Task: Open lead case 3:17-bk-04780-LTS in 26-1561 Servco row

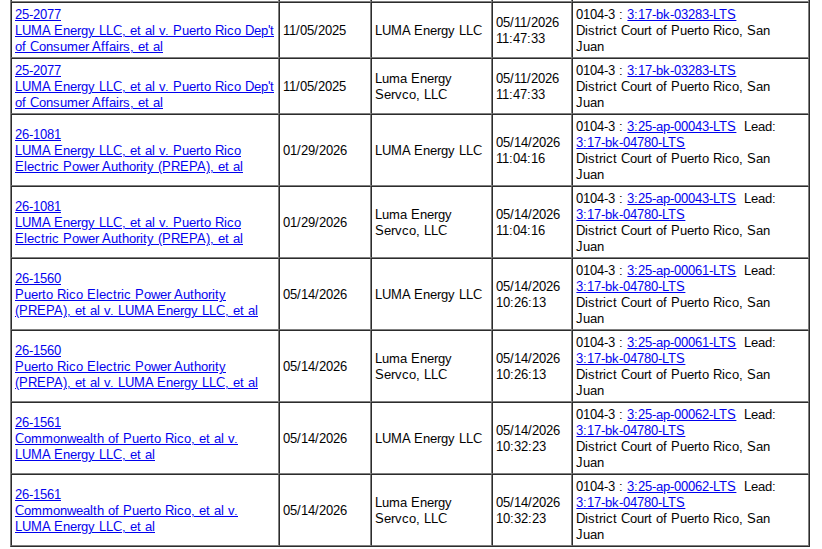Action: pos(630,501)
